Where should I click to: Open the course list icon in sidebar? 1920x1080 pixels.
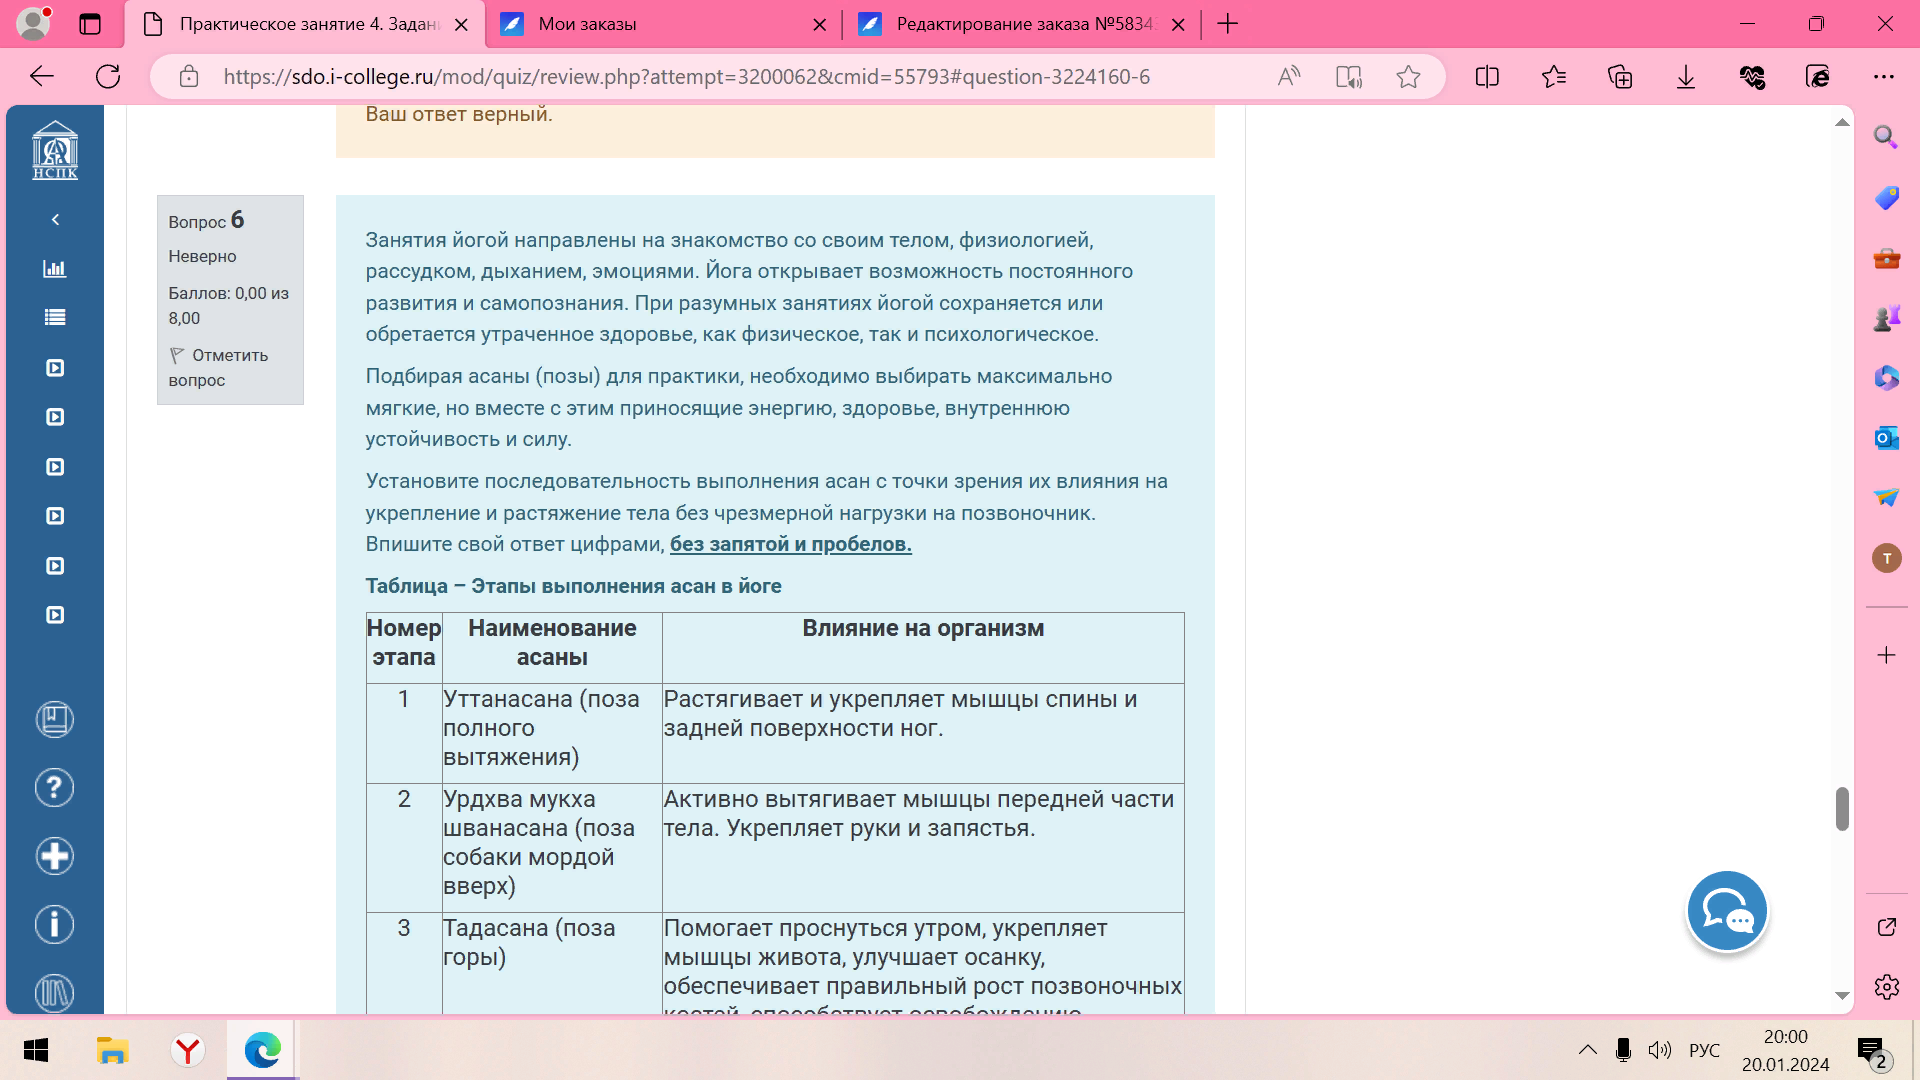[55, 317]
